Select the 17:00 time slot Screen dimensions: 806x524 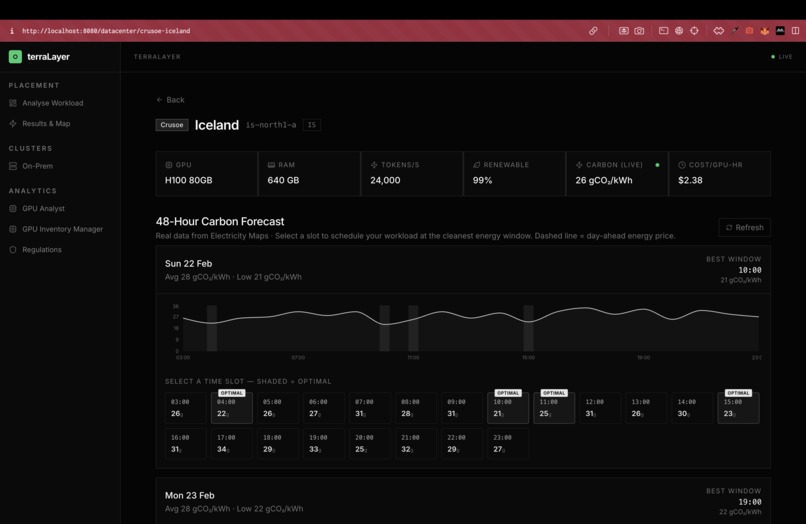[232, 443]
